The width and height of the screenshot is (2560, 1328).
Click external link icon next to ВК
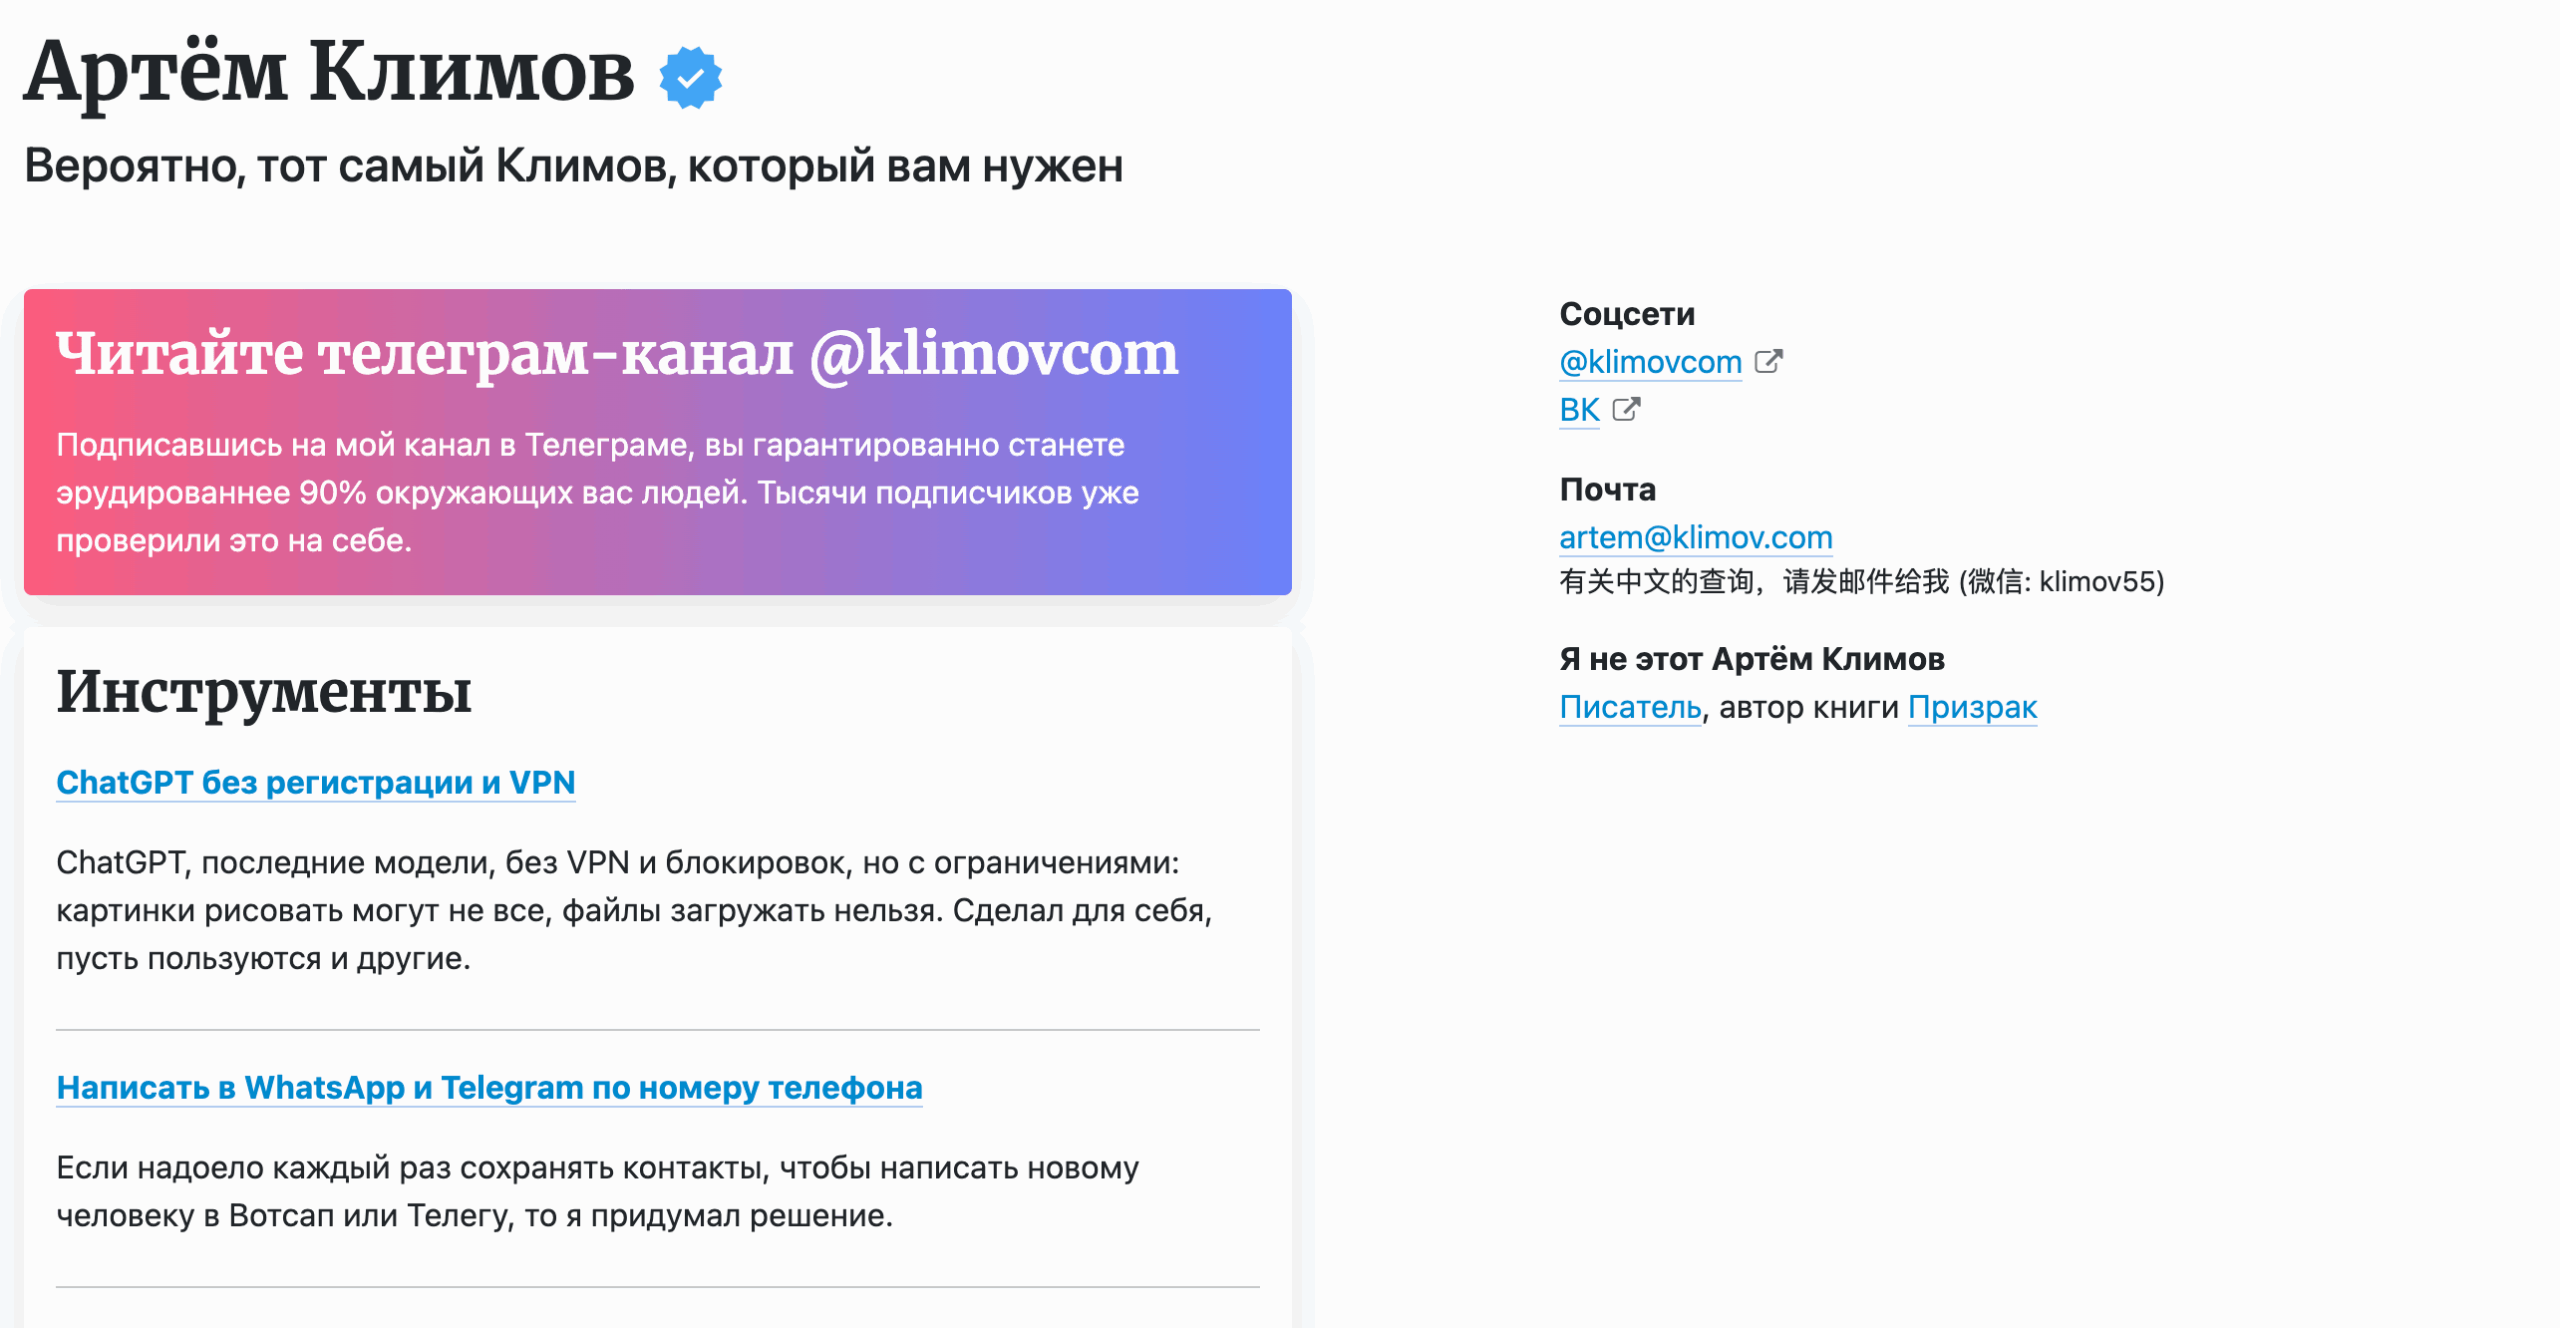tap(1626, 409)
